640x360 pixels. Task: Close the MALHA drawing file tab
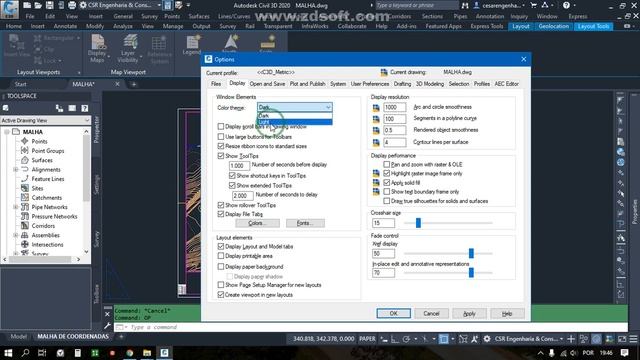118,84
